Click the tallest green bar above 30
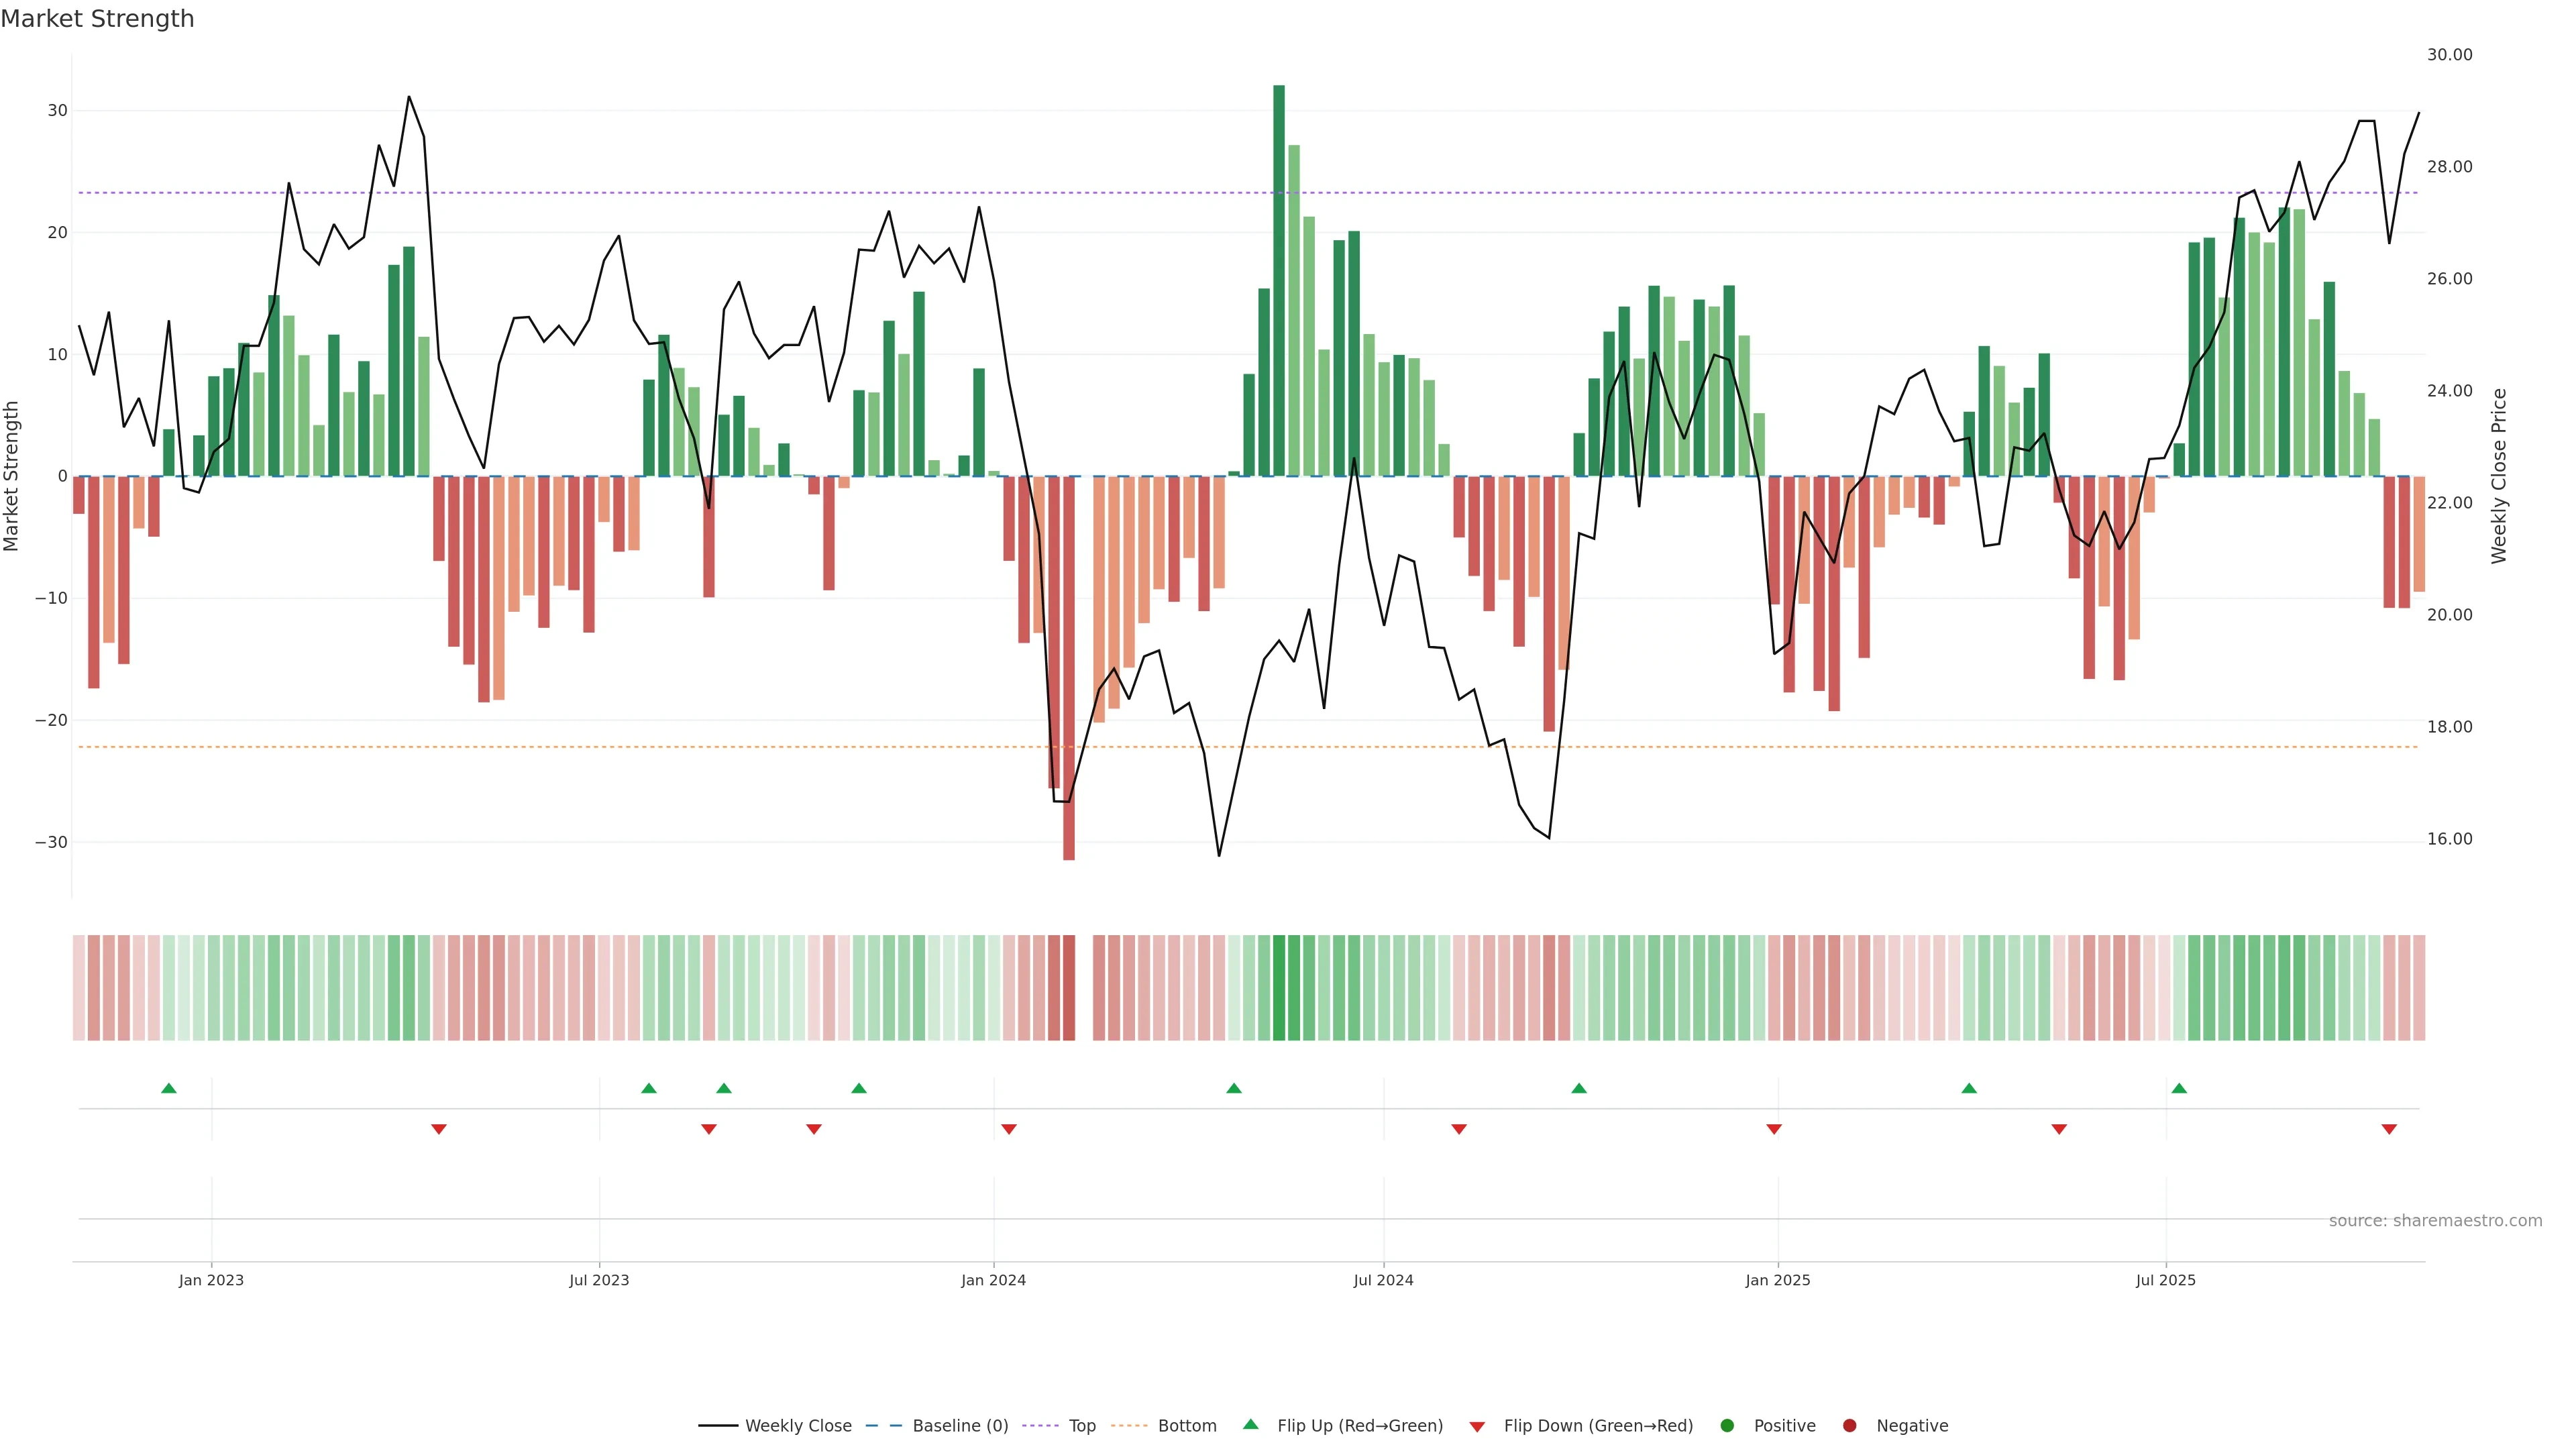 1279,280
